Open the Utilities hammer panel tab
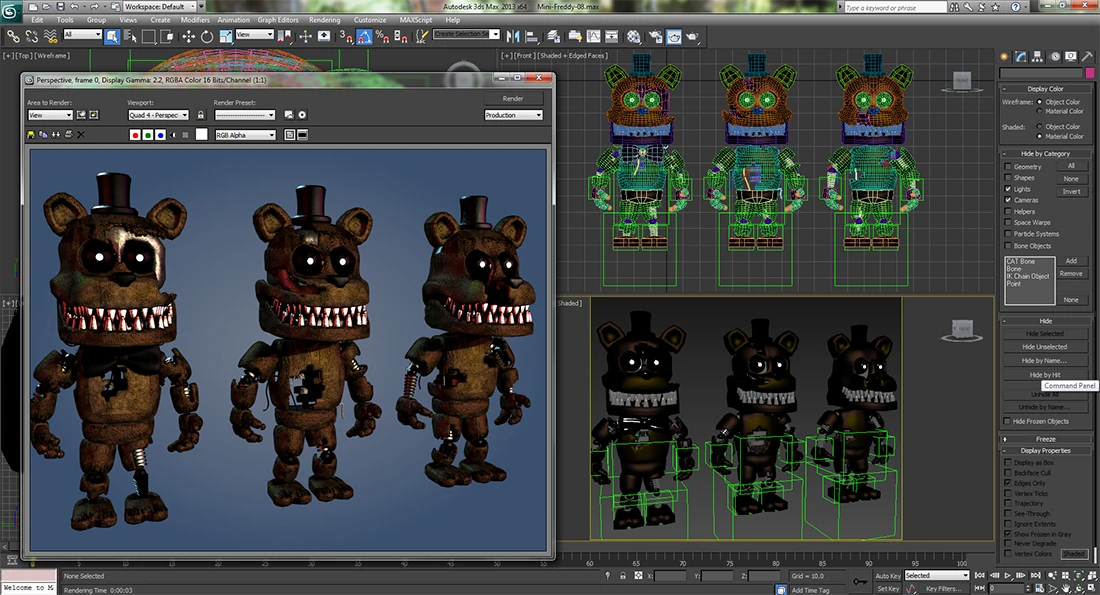The image size is (1100, 595). [1086, 56]
